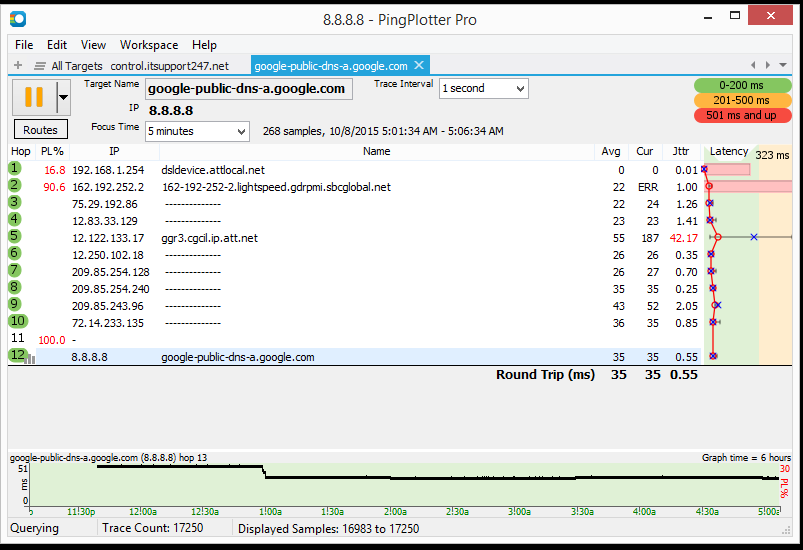Open the View menu

point(93,45)
